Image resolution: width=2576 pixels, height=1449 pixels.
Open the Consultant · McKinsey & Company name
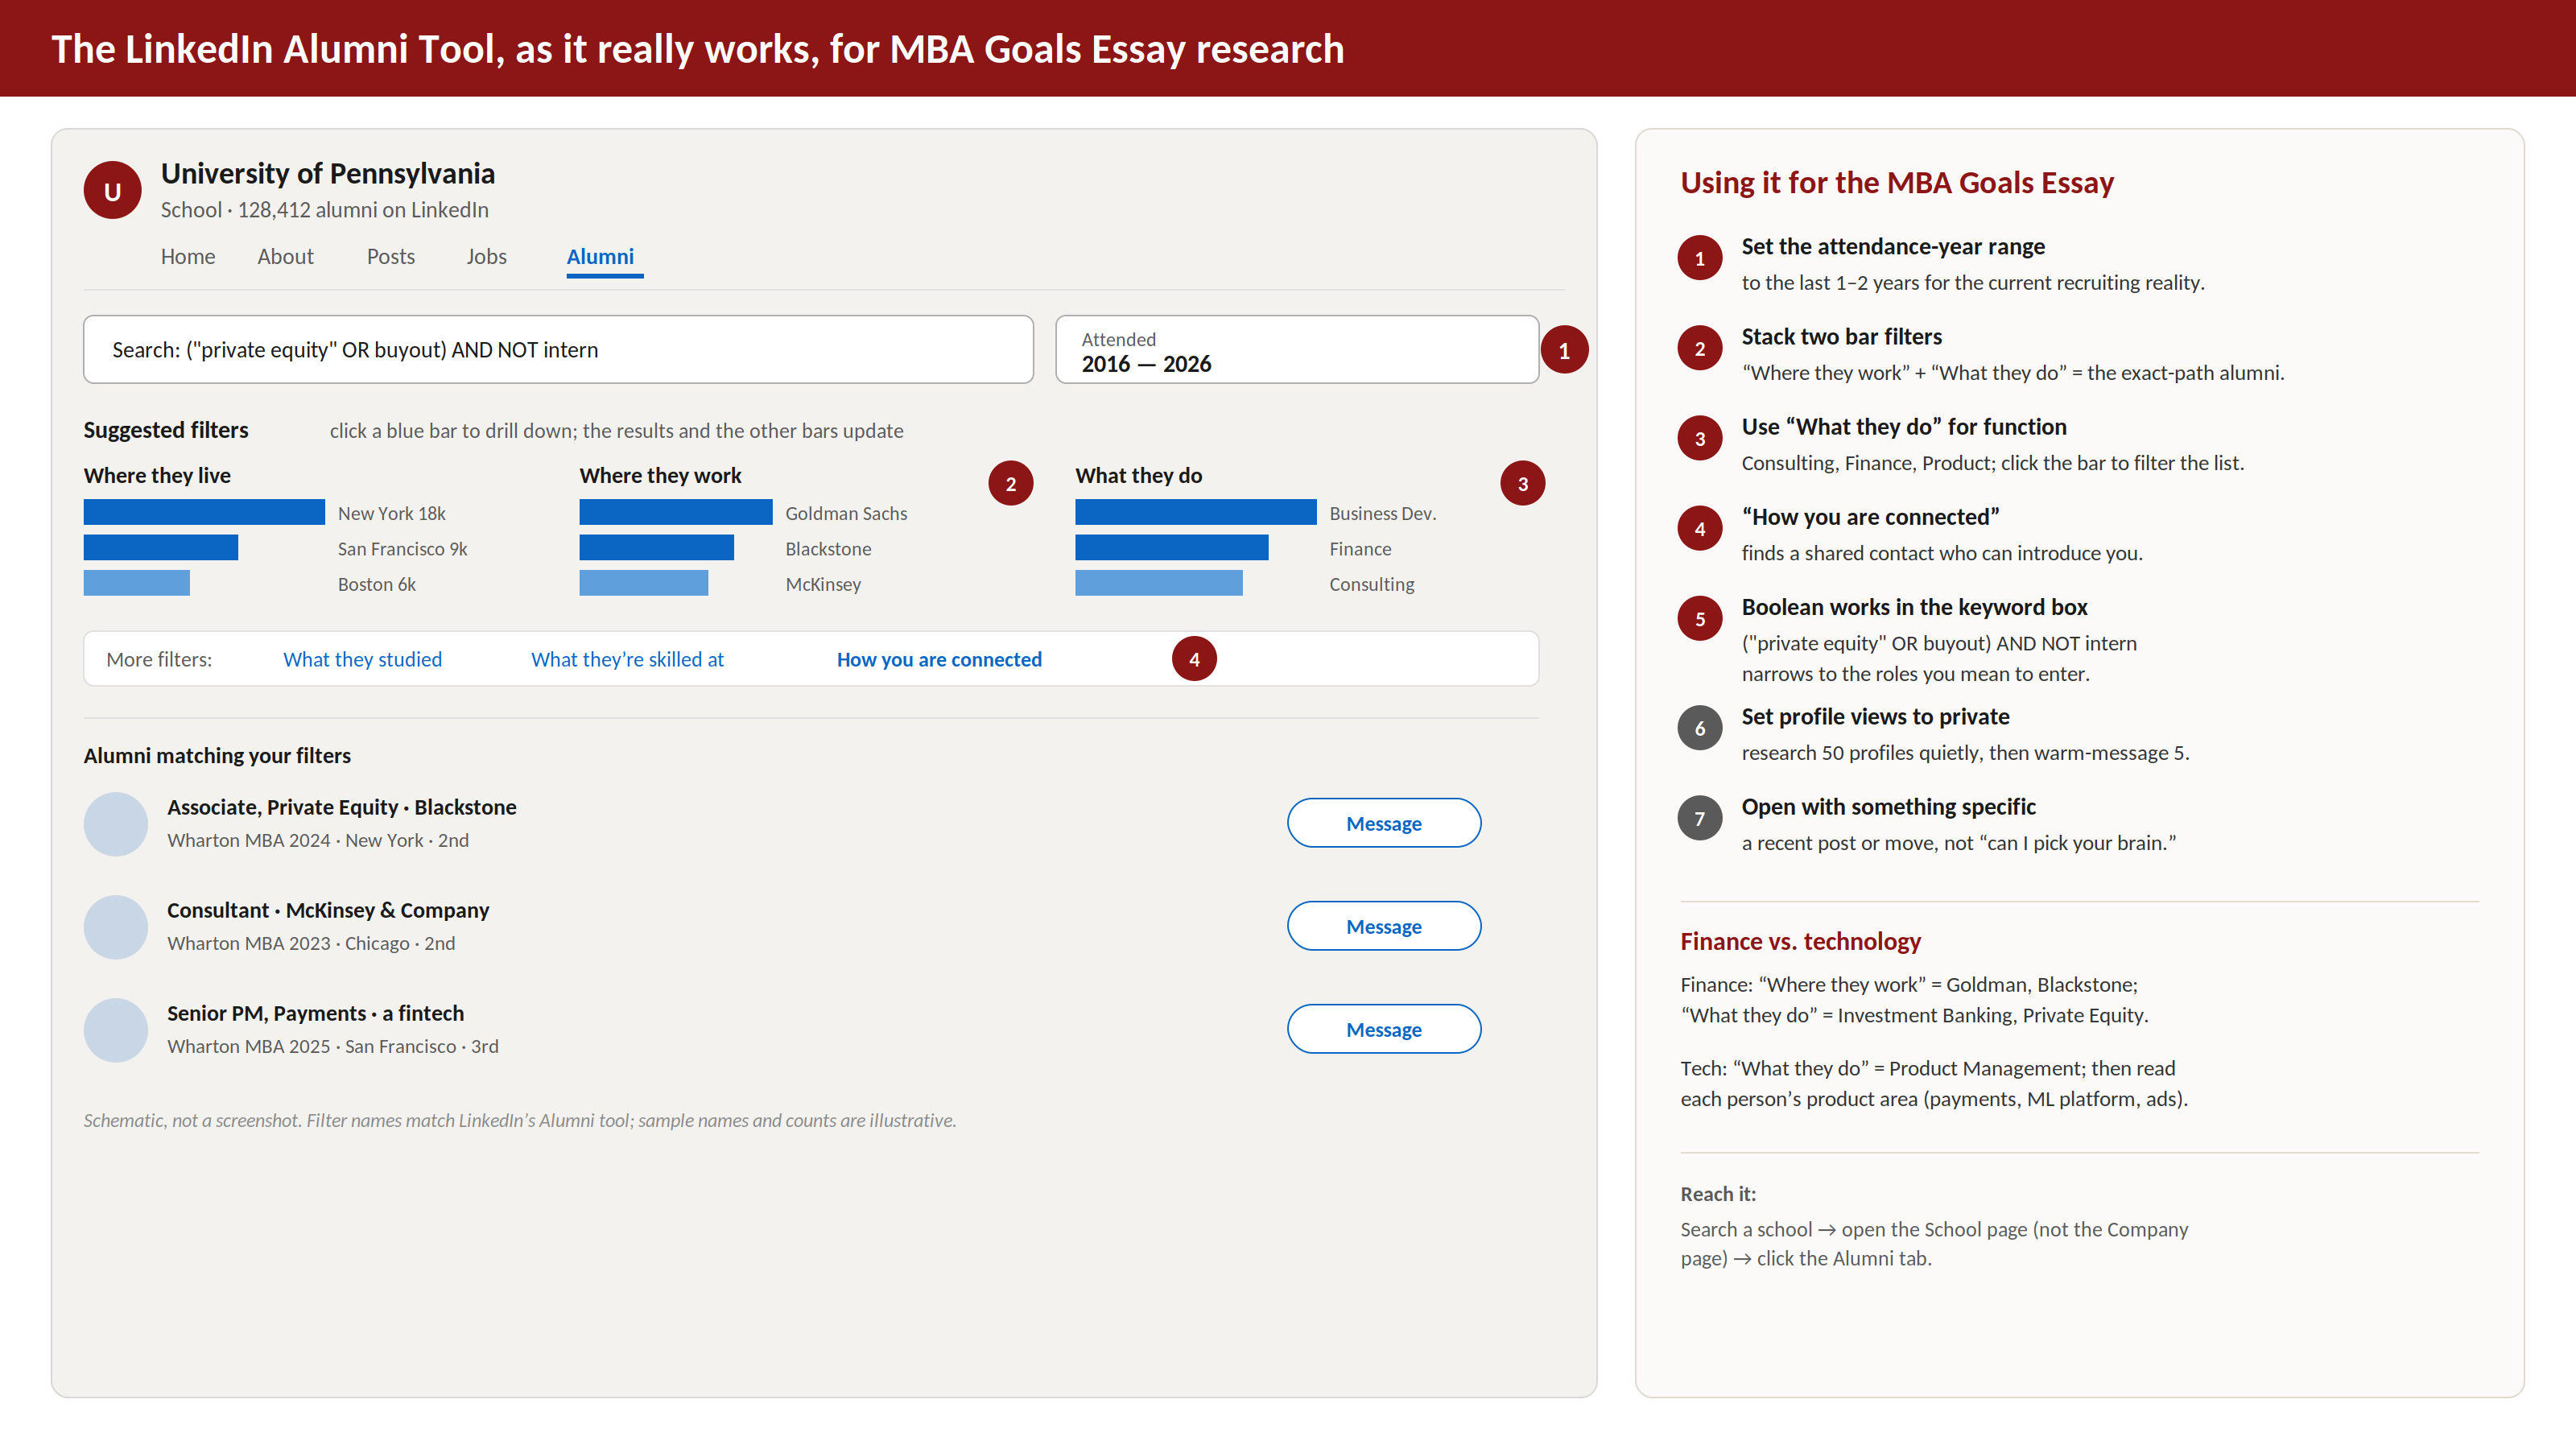328,910
